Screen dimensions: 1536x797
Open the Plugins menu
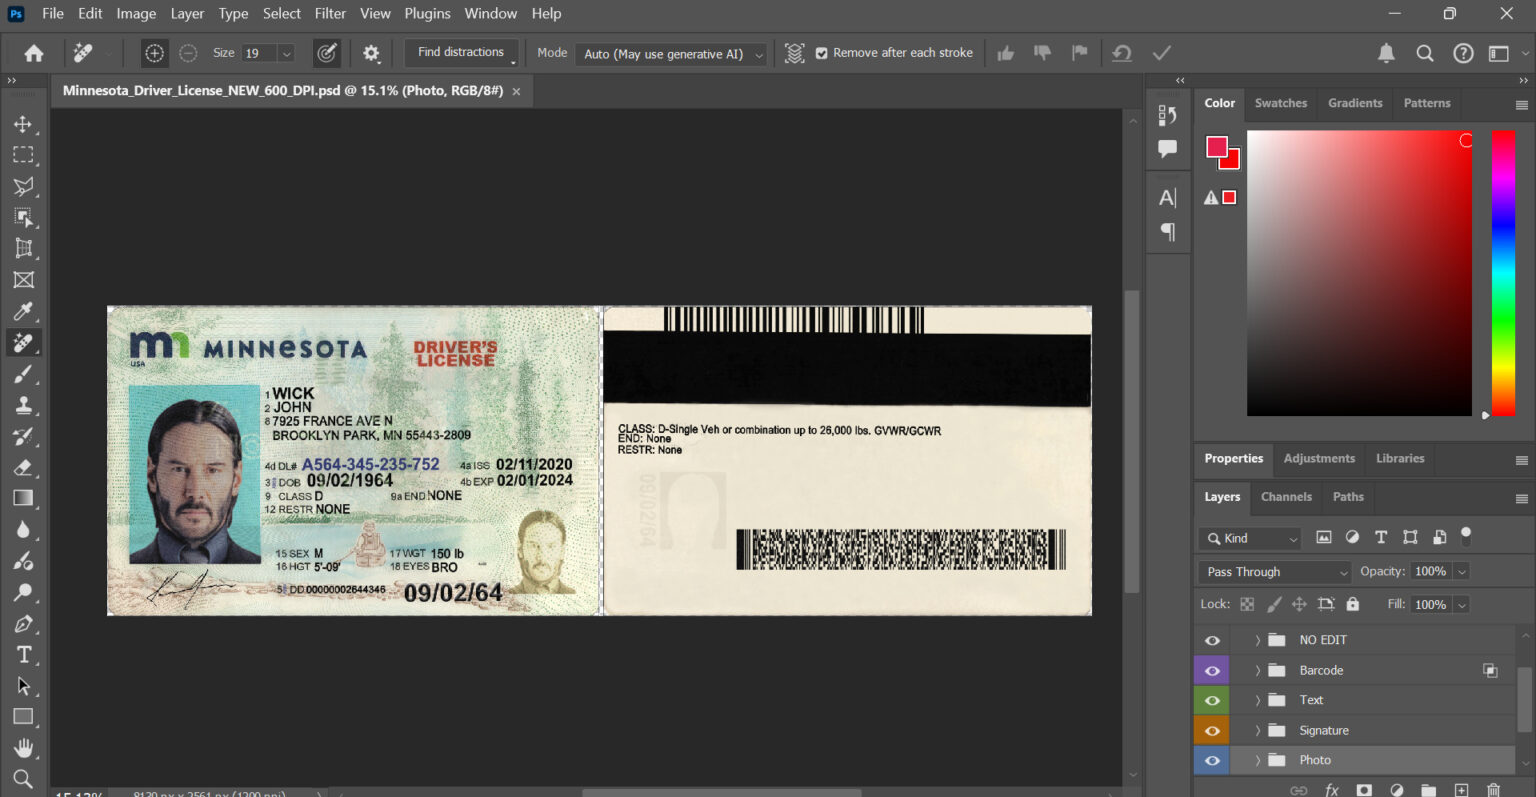point(427,13)
